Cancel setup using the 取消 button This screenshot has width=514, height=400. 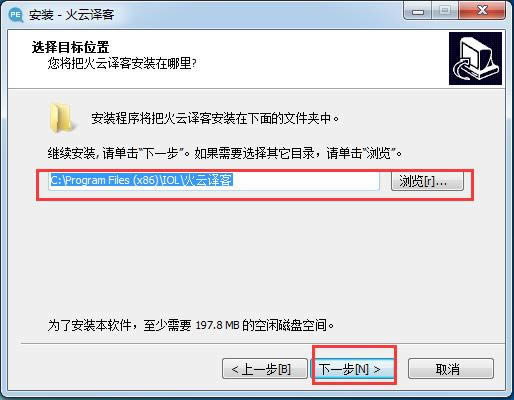point(451,369)
